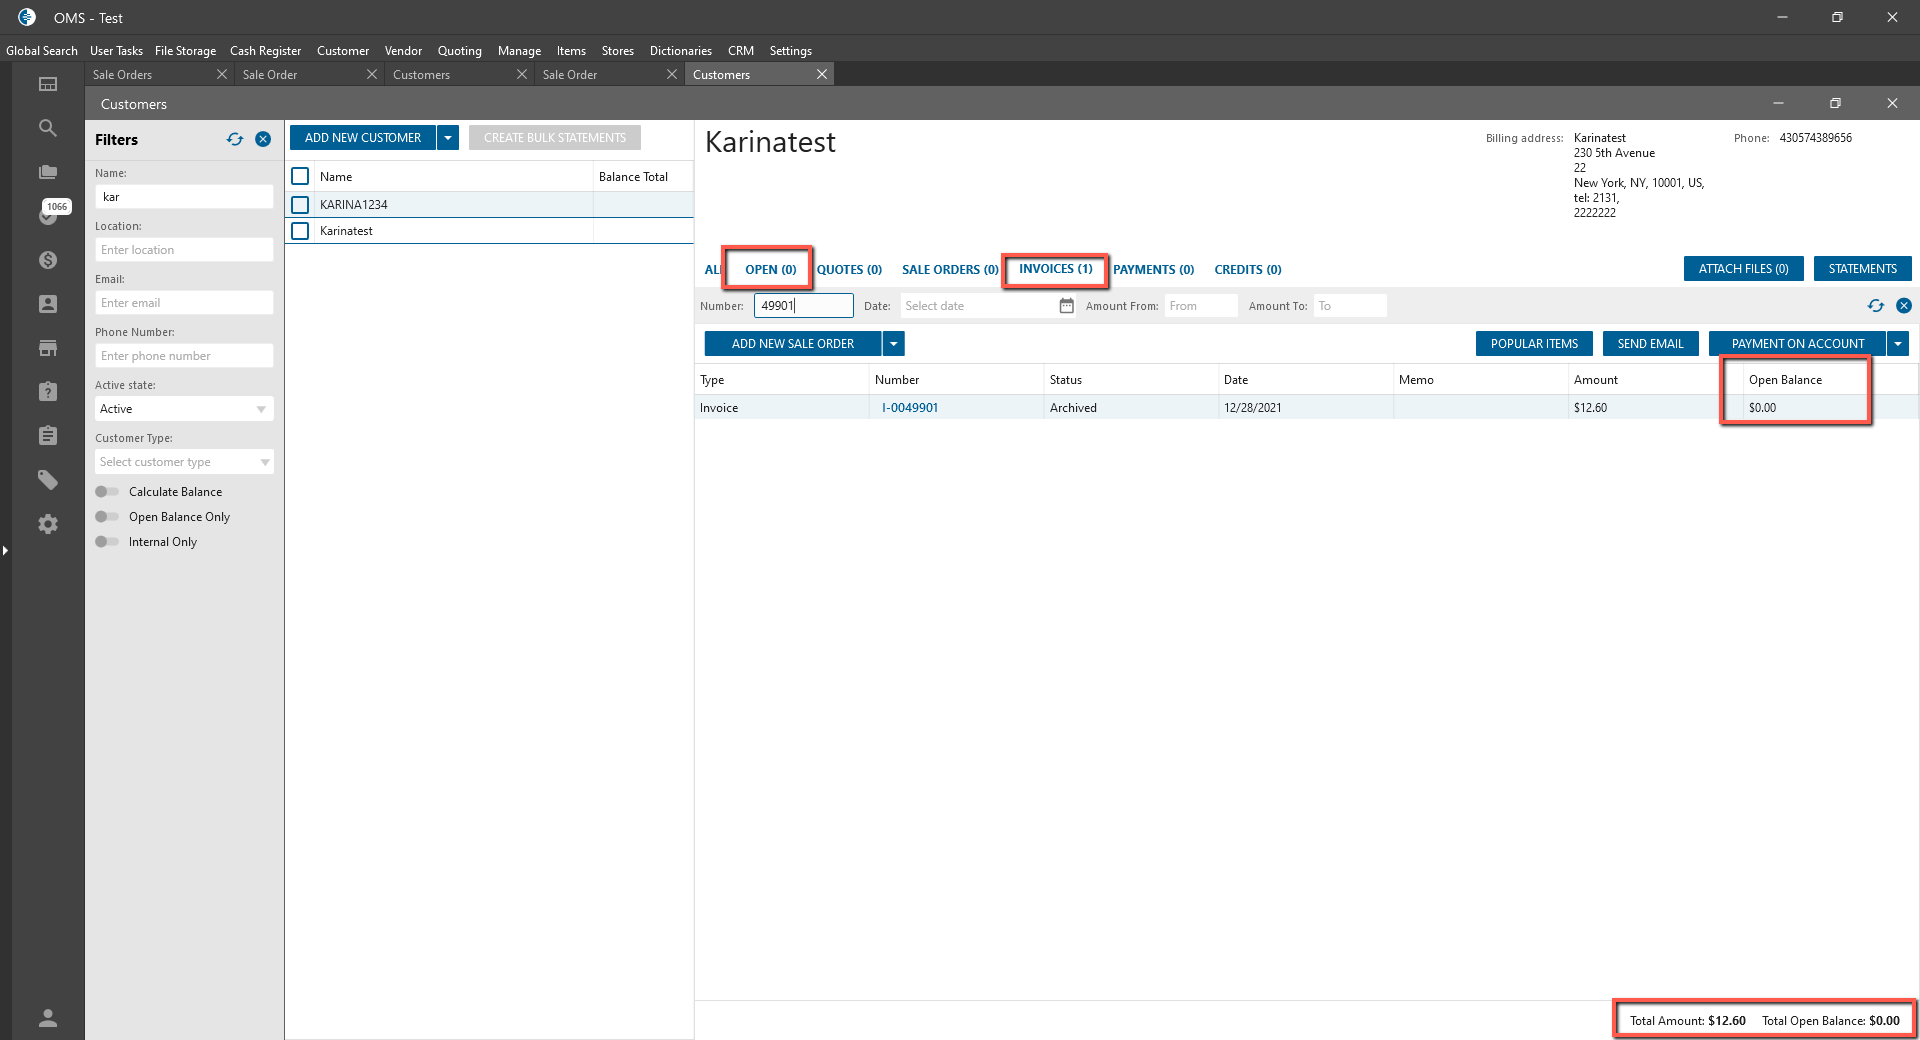Screen dimensions: 1920x1040
Task: Click the storefront icon in the sidebar
Action: point(48,348)
